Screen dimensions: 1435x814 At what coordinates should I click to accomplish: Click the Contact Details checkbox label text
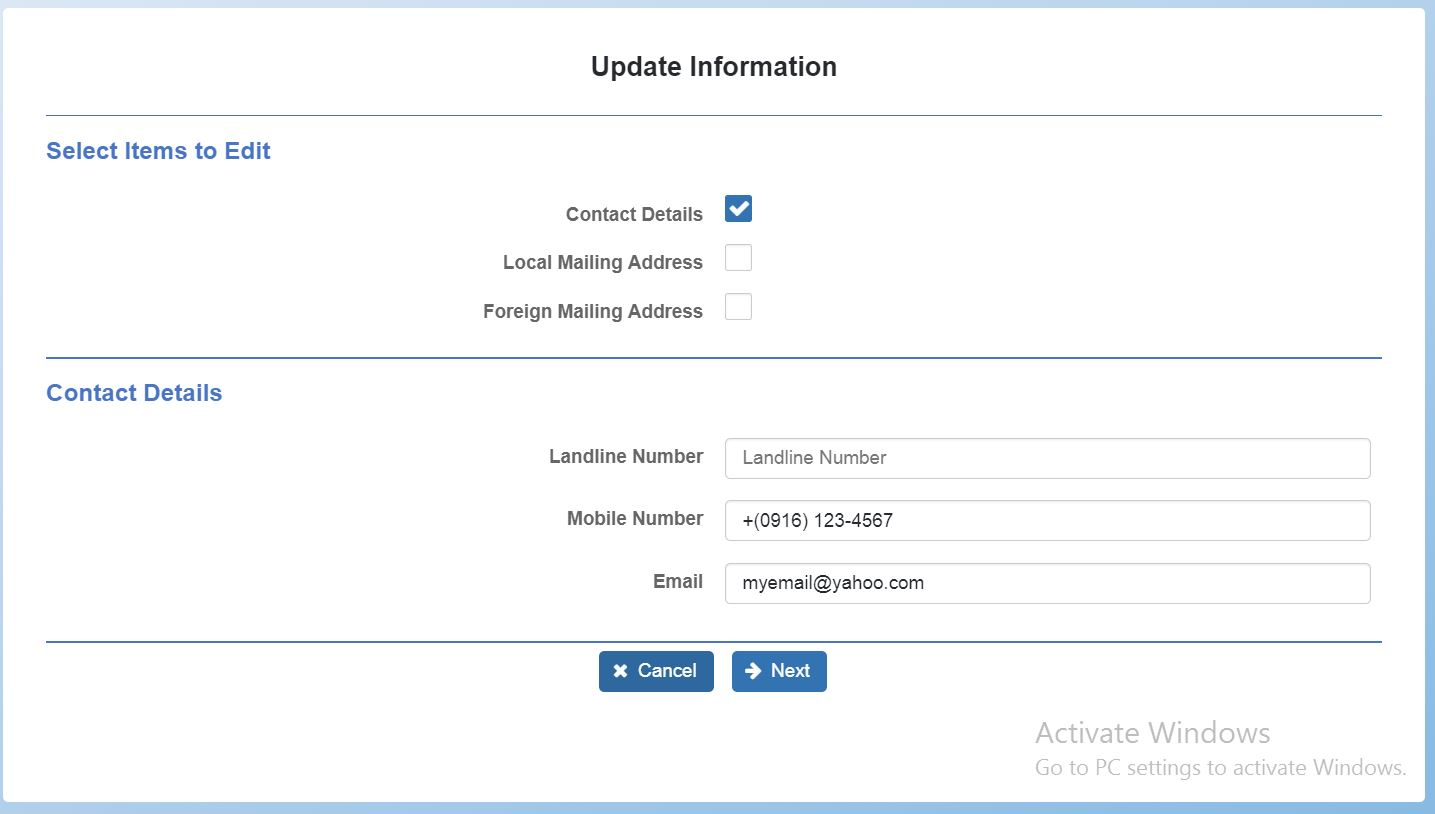634,214
